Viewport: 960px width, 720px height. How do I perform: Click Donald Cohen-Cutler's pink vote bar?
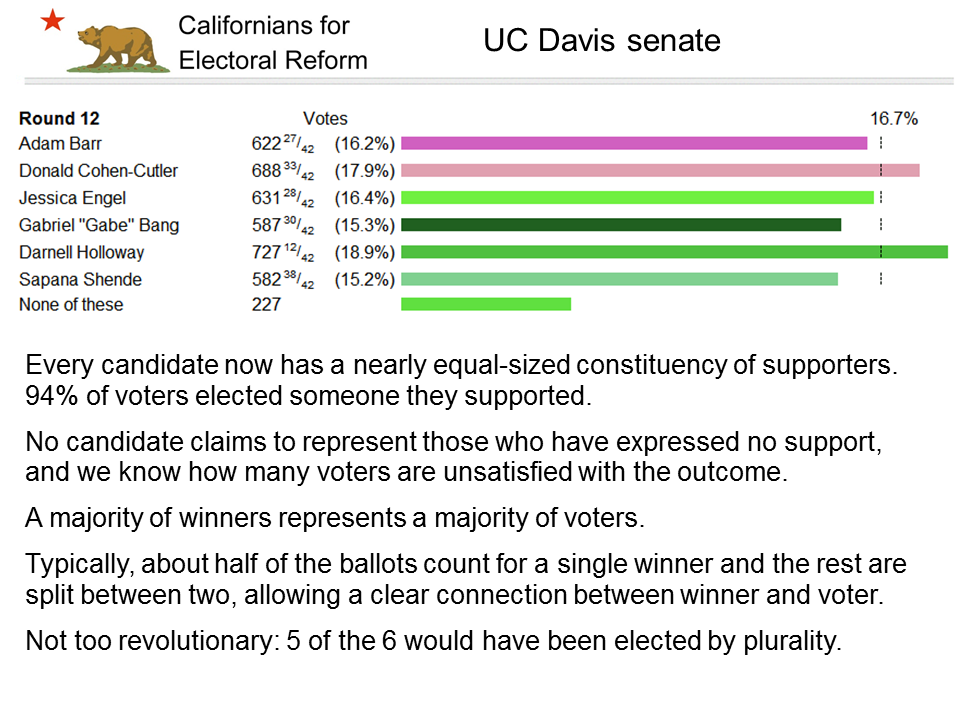tap(660, 170)
